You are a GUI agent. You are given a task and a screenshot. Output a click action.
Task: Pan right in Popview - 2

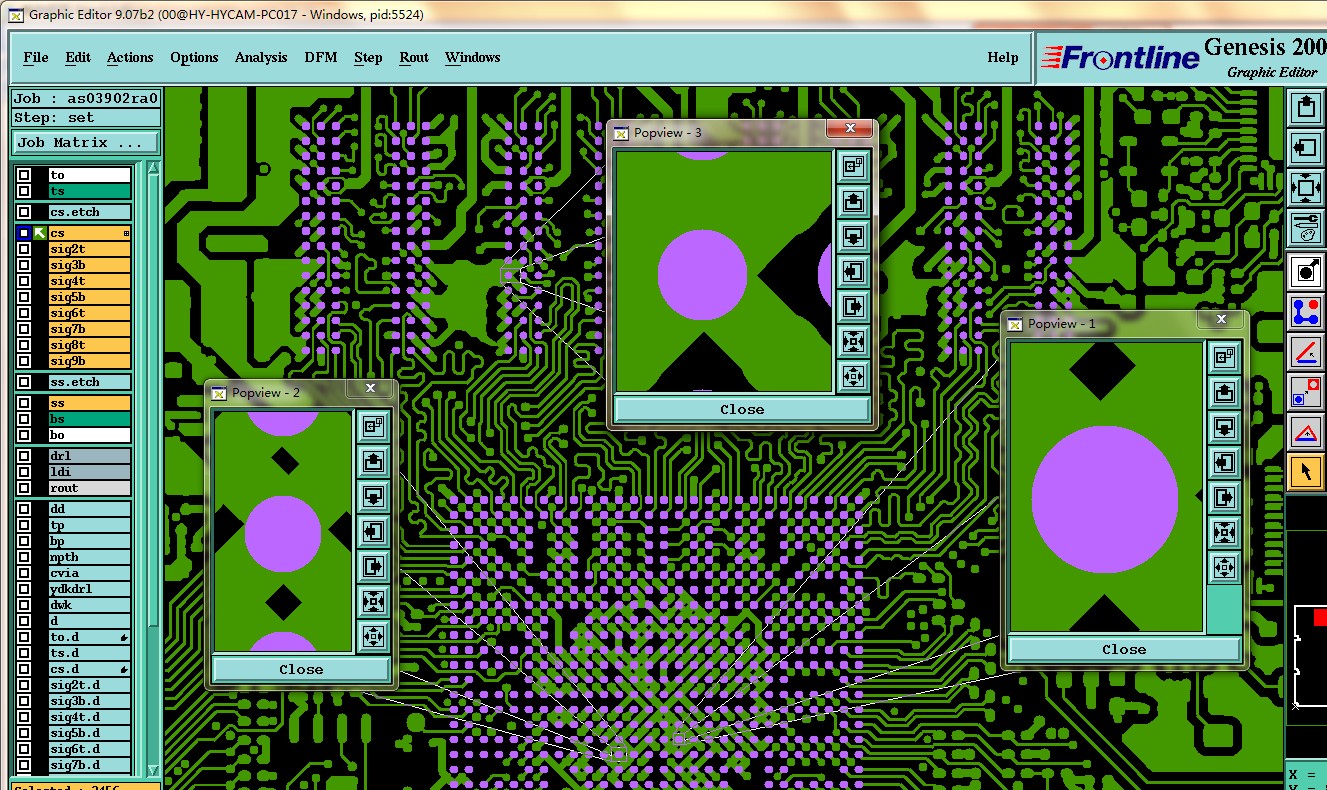click(373, 566)
